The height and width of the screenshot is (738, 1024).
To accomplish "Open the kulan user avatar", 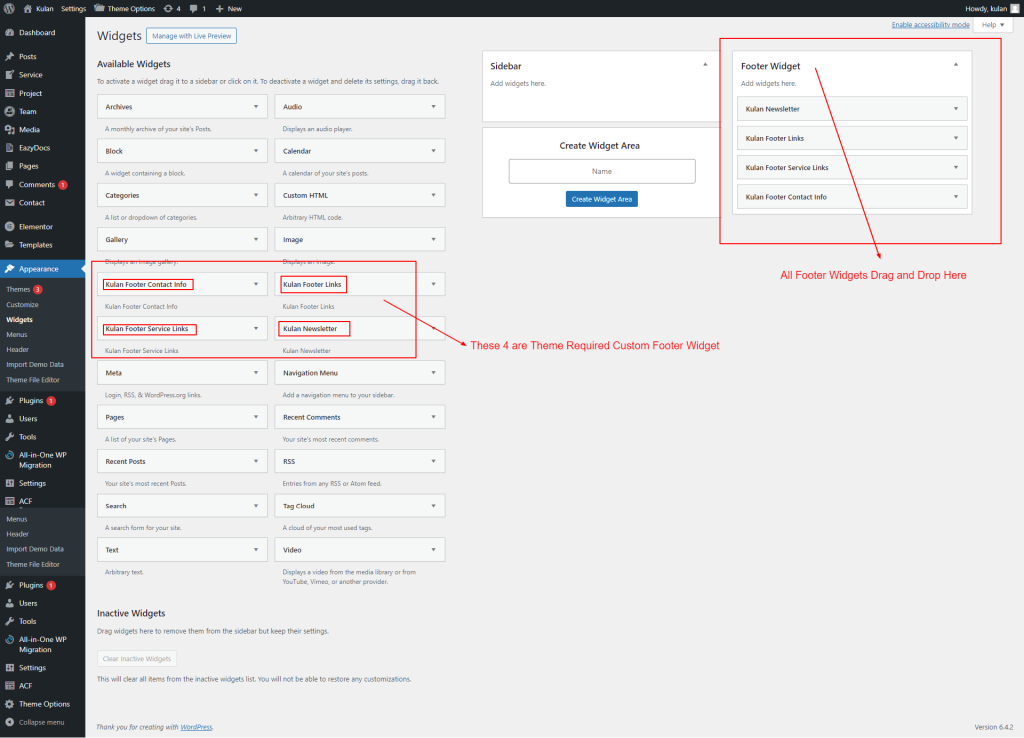I will [x=1014, y=8].
